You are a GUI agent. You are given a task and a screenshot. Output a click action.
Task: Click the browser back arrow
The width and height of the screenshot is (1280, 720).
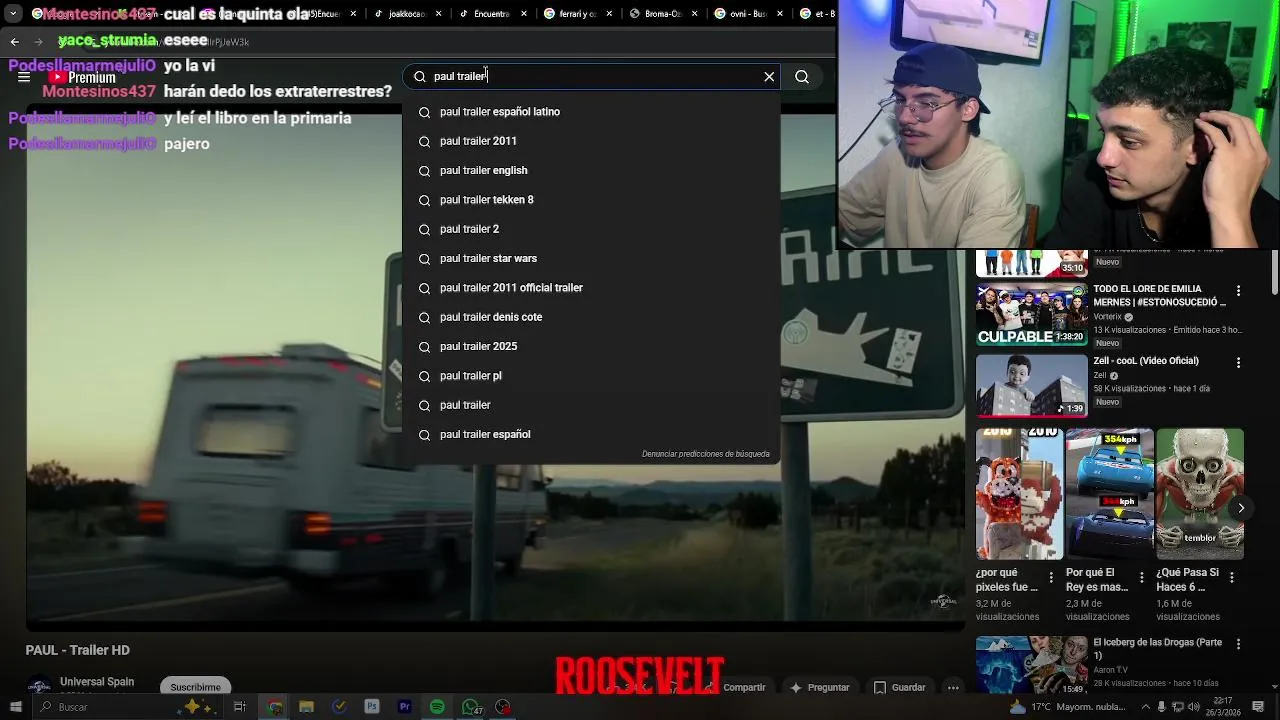coord(14,41)
